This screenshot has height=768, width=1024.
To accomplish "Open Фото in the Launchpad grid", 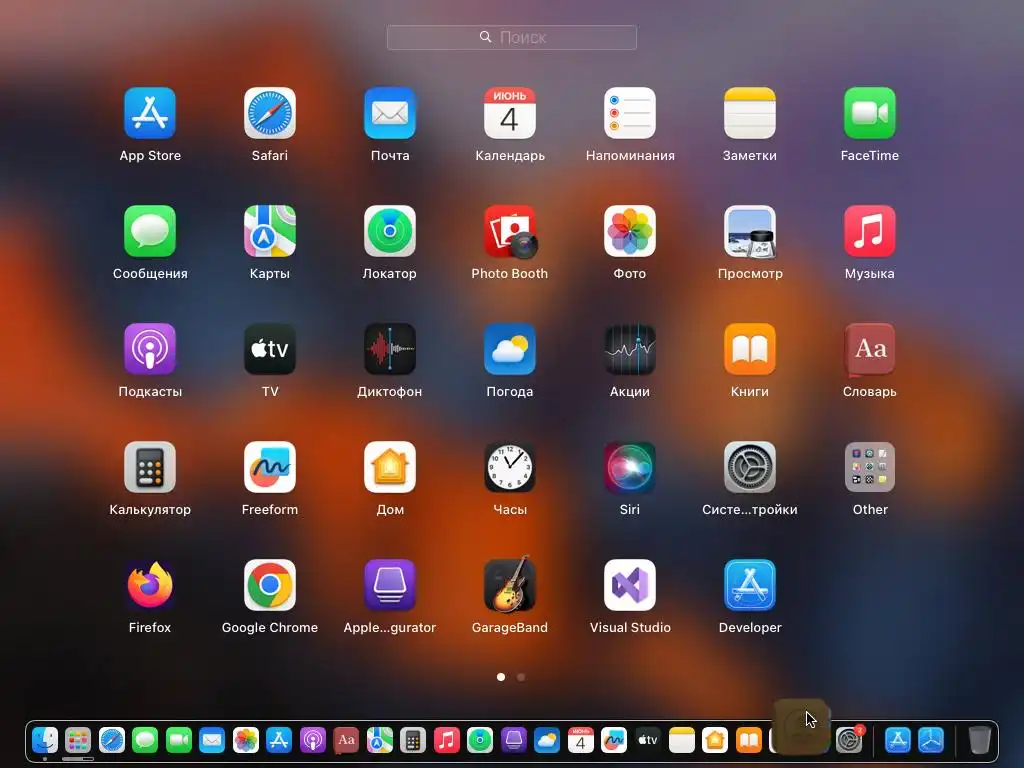I will tap(630, 231).
